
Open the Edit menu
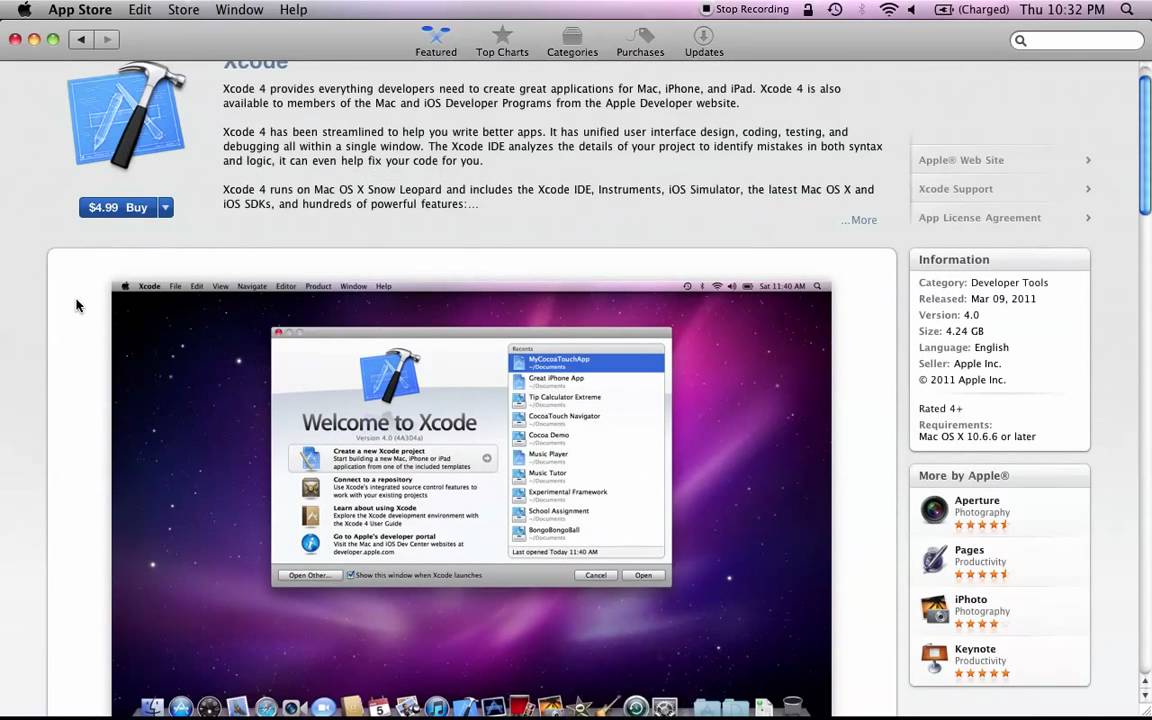[140, 10]
